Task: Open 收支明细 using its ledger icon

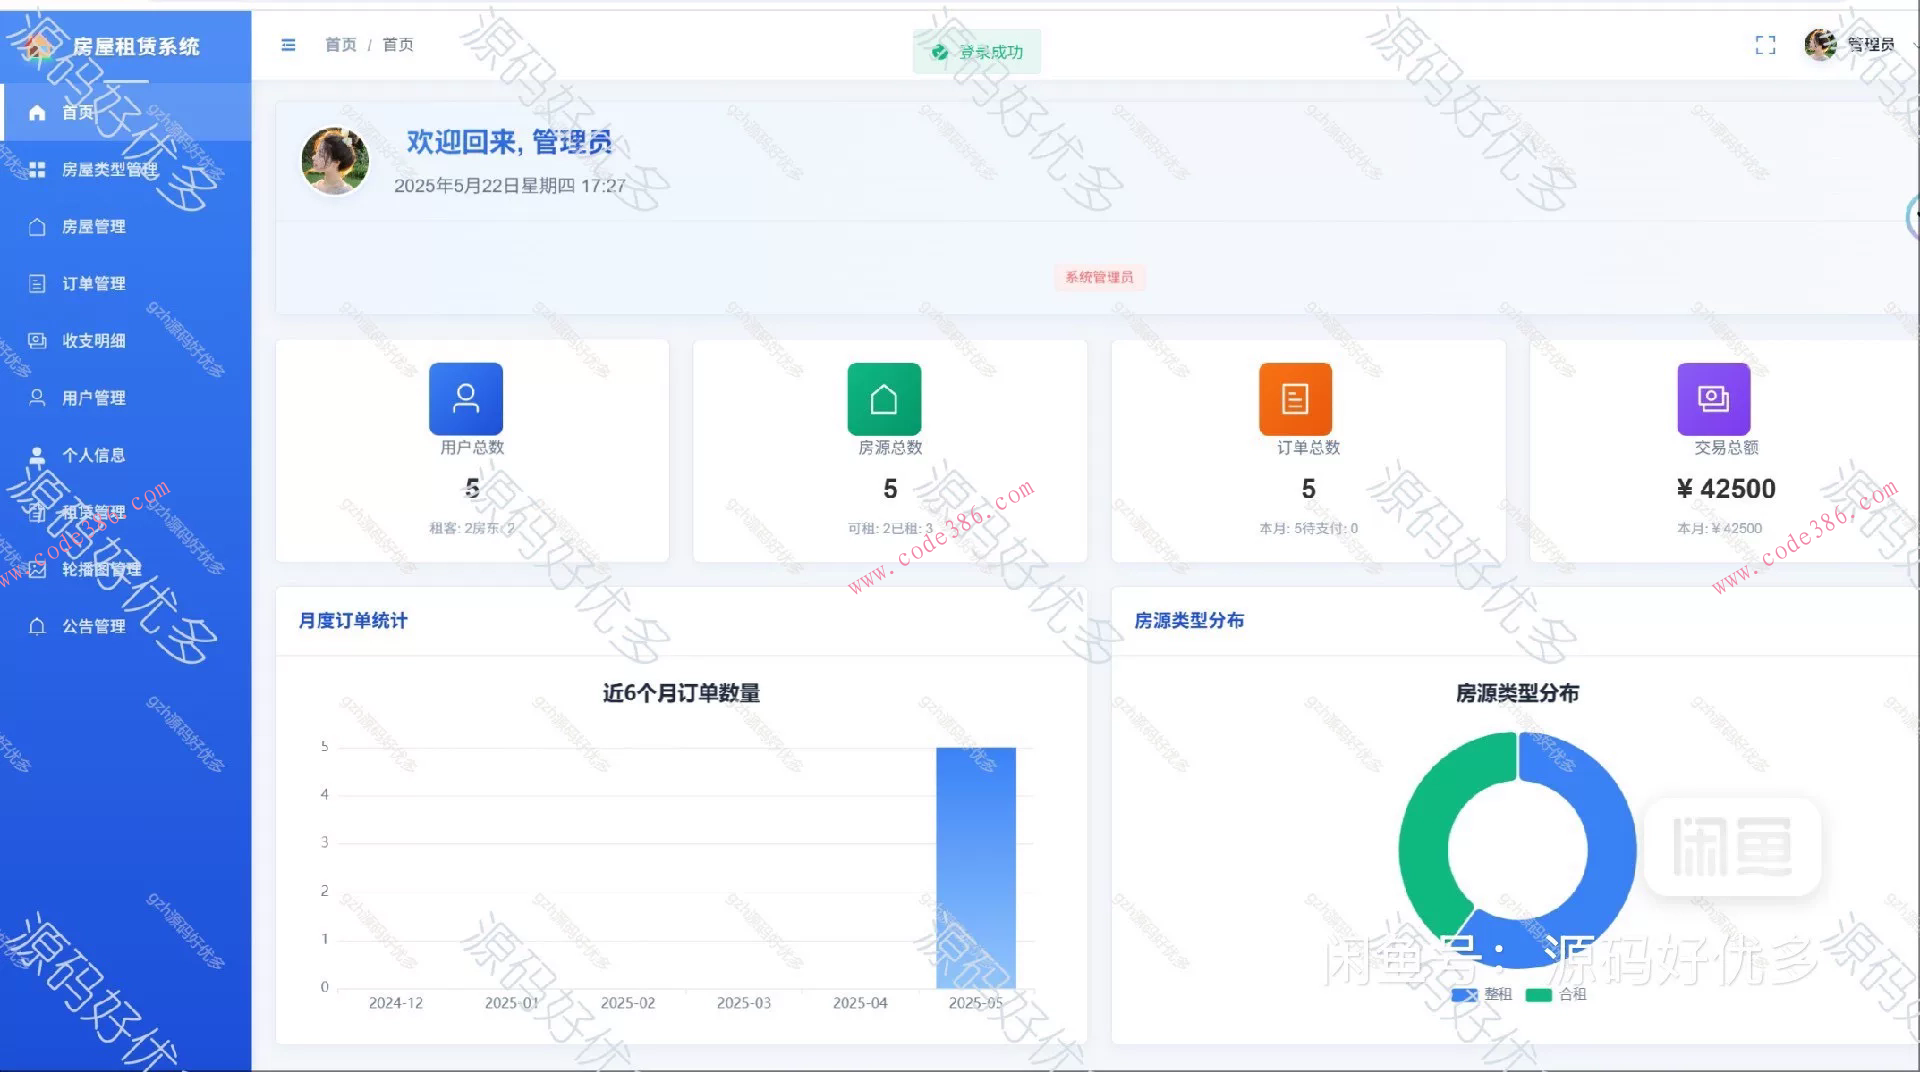Action: (x=38, y=340)
